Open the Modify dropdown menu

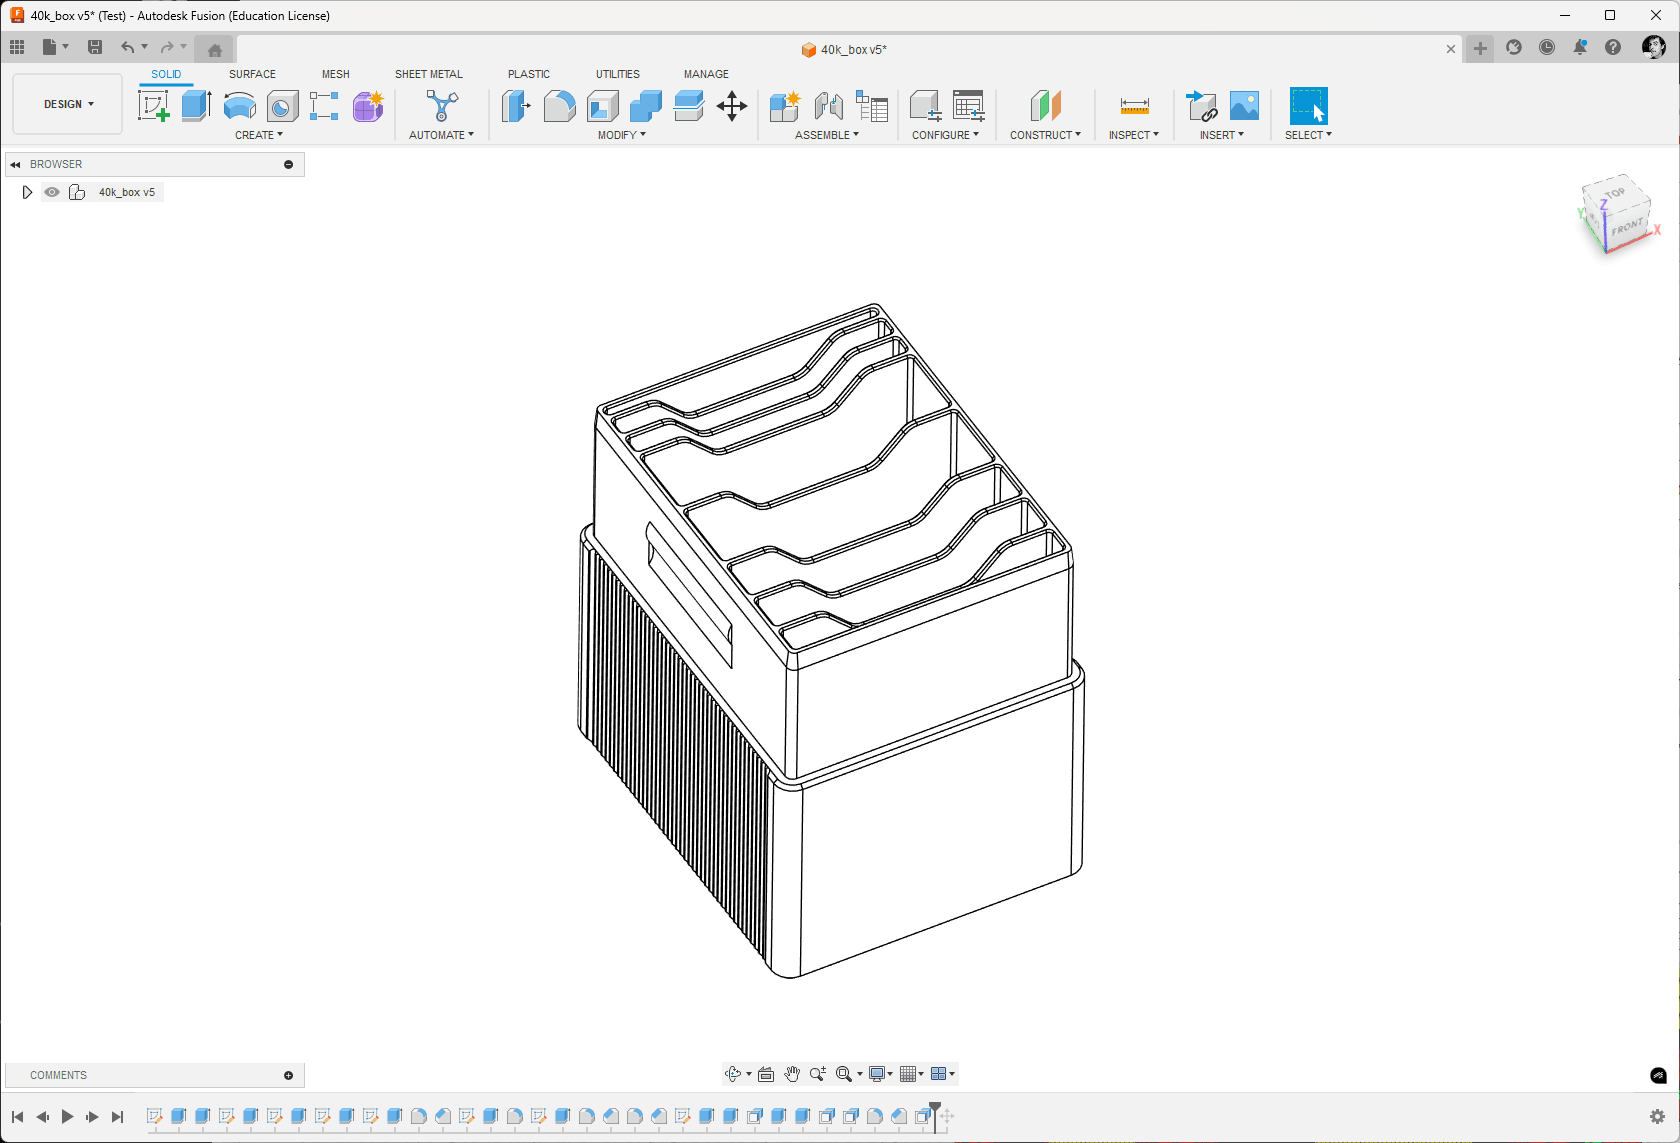pos(622,135)
